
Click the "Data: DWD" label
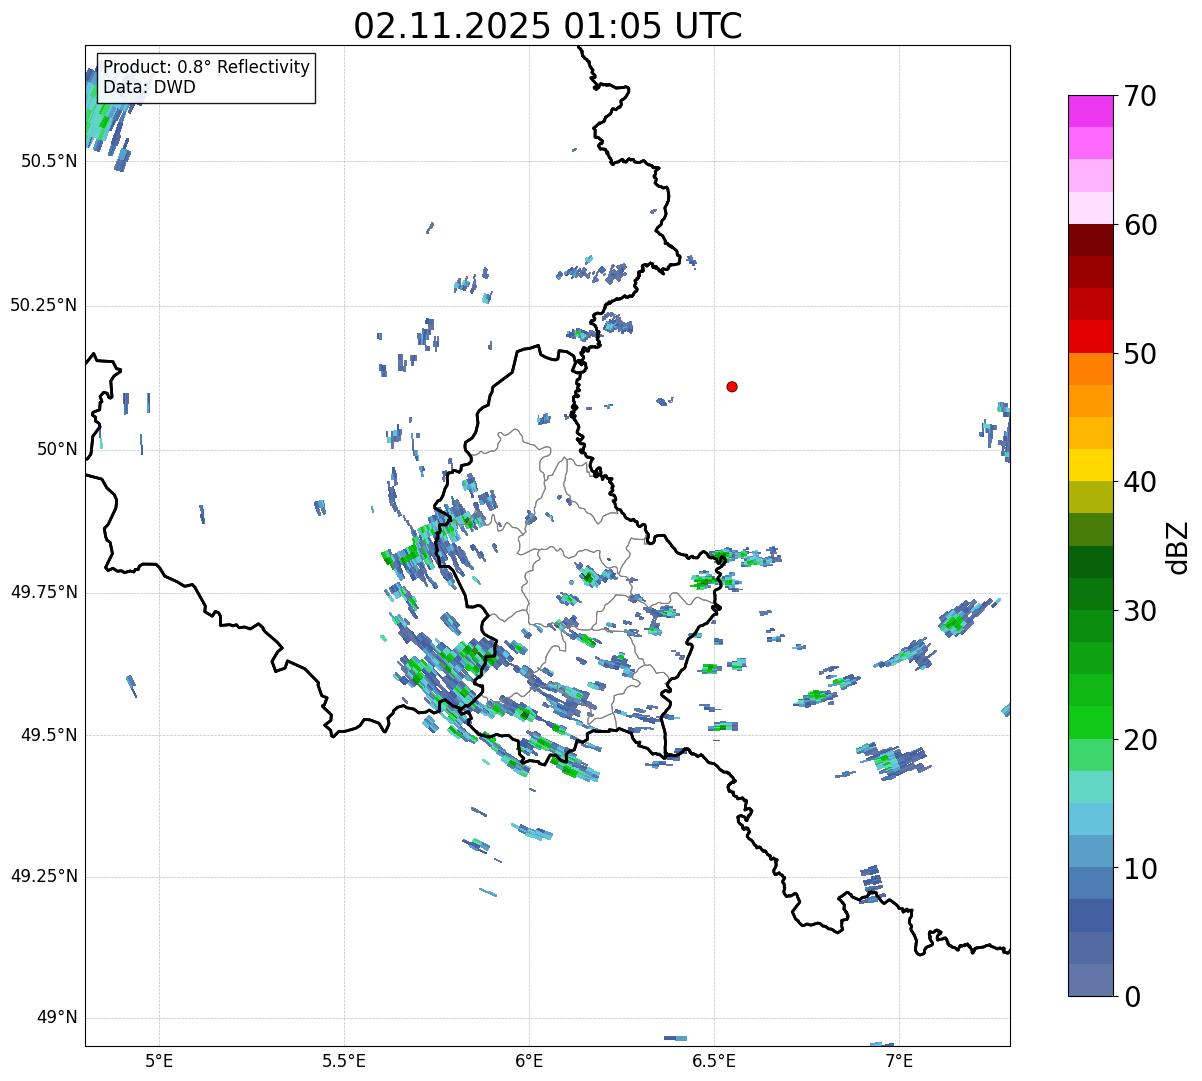[x=149, y=87]
